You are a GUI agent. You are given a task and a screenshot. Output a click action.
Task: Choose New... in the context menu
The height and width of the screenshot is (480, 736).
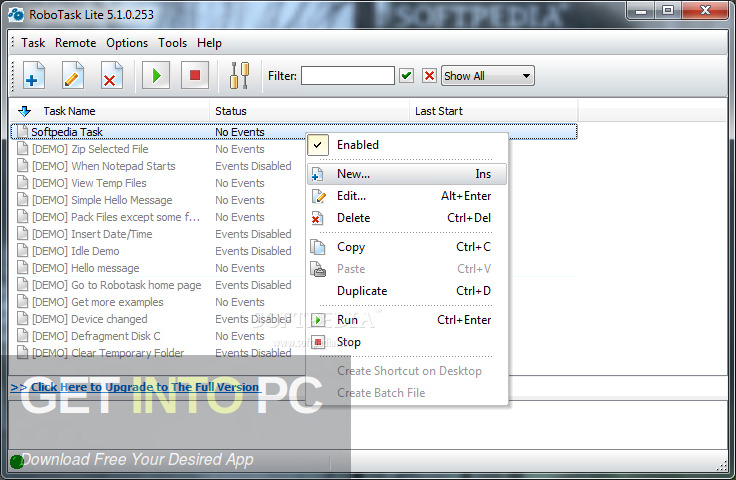407,174
